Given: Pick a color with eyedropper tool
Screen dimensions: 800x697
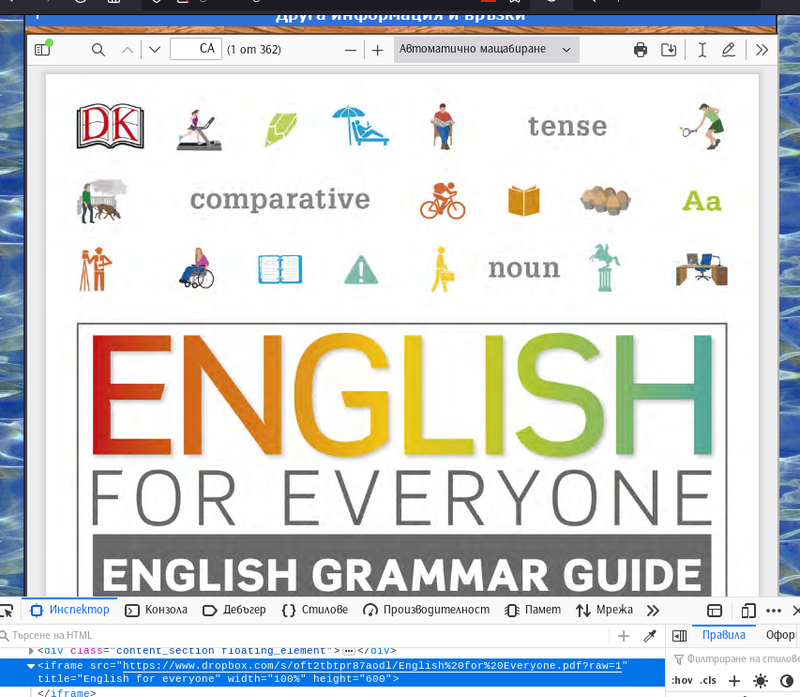Looking at the screenshot, I should pos(649,636).
